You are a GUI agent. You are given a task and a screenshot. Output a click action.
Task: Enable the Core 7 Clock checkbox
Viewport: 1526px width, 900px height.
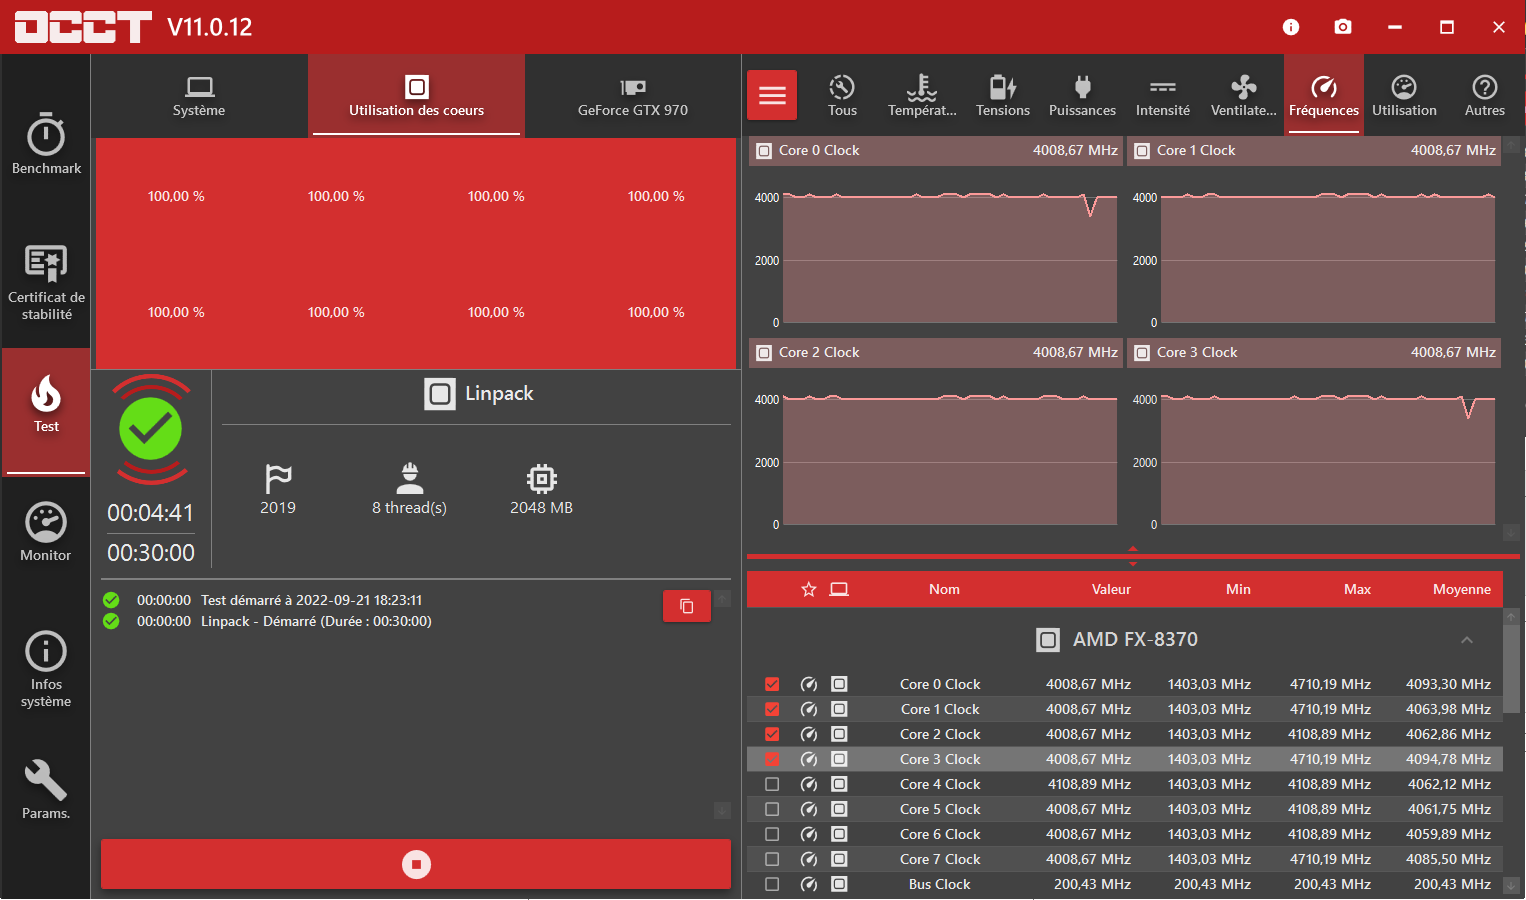coord(772,859)
